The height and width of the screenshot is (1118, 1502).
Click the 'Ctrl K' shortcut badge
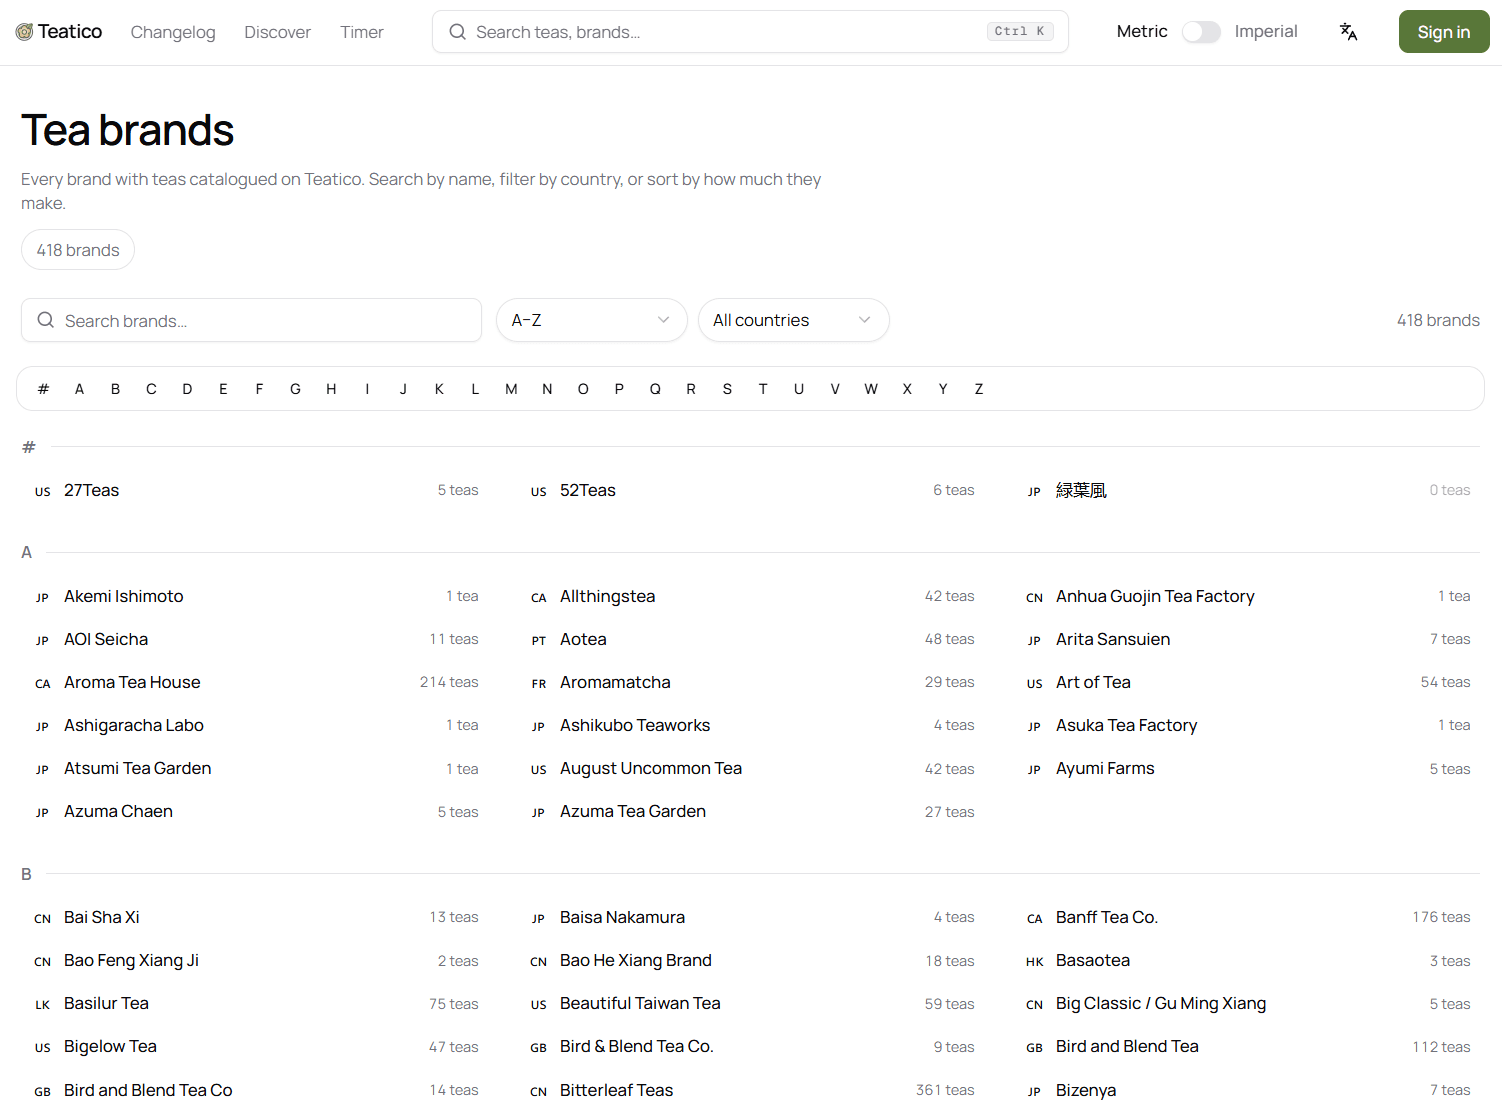(1020, 32)
